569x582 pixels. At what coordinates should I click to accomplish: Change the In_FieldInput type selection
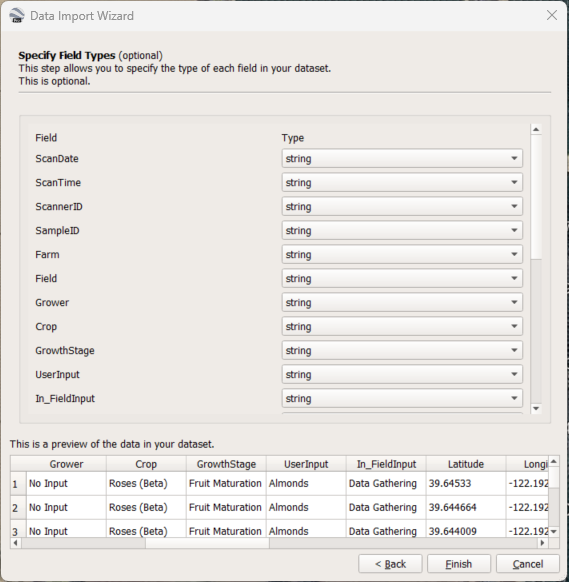point(402,398)
